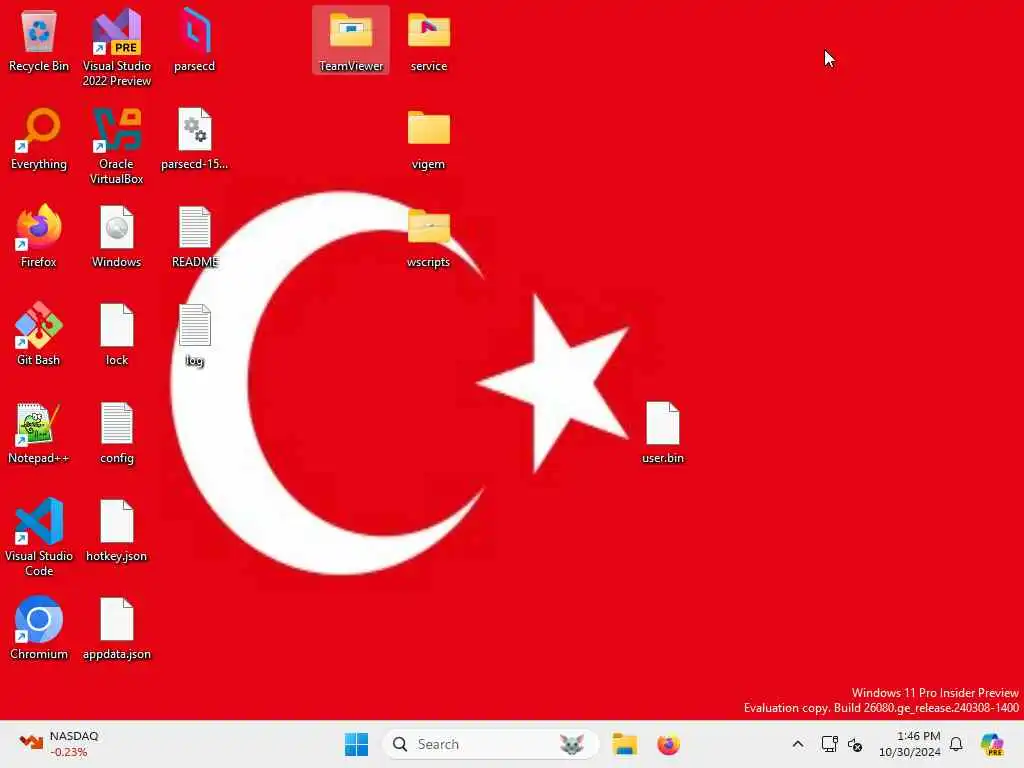The image size is (1024, 768).
Task: Open the clock showing 1:46 PM
Action: (909, 744)
